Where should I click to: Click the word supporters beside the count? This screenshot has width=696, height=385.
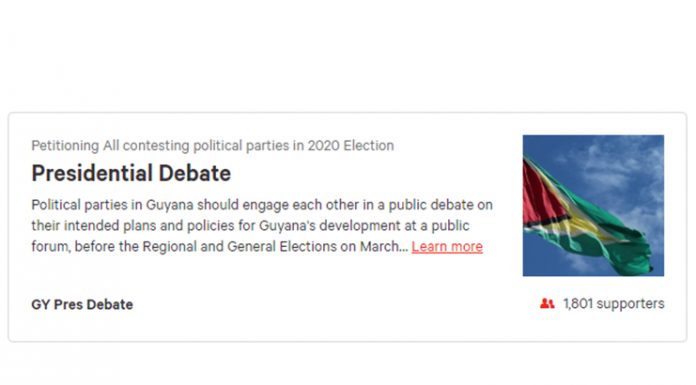pos(630,304)
